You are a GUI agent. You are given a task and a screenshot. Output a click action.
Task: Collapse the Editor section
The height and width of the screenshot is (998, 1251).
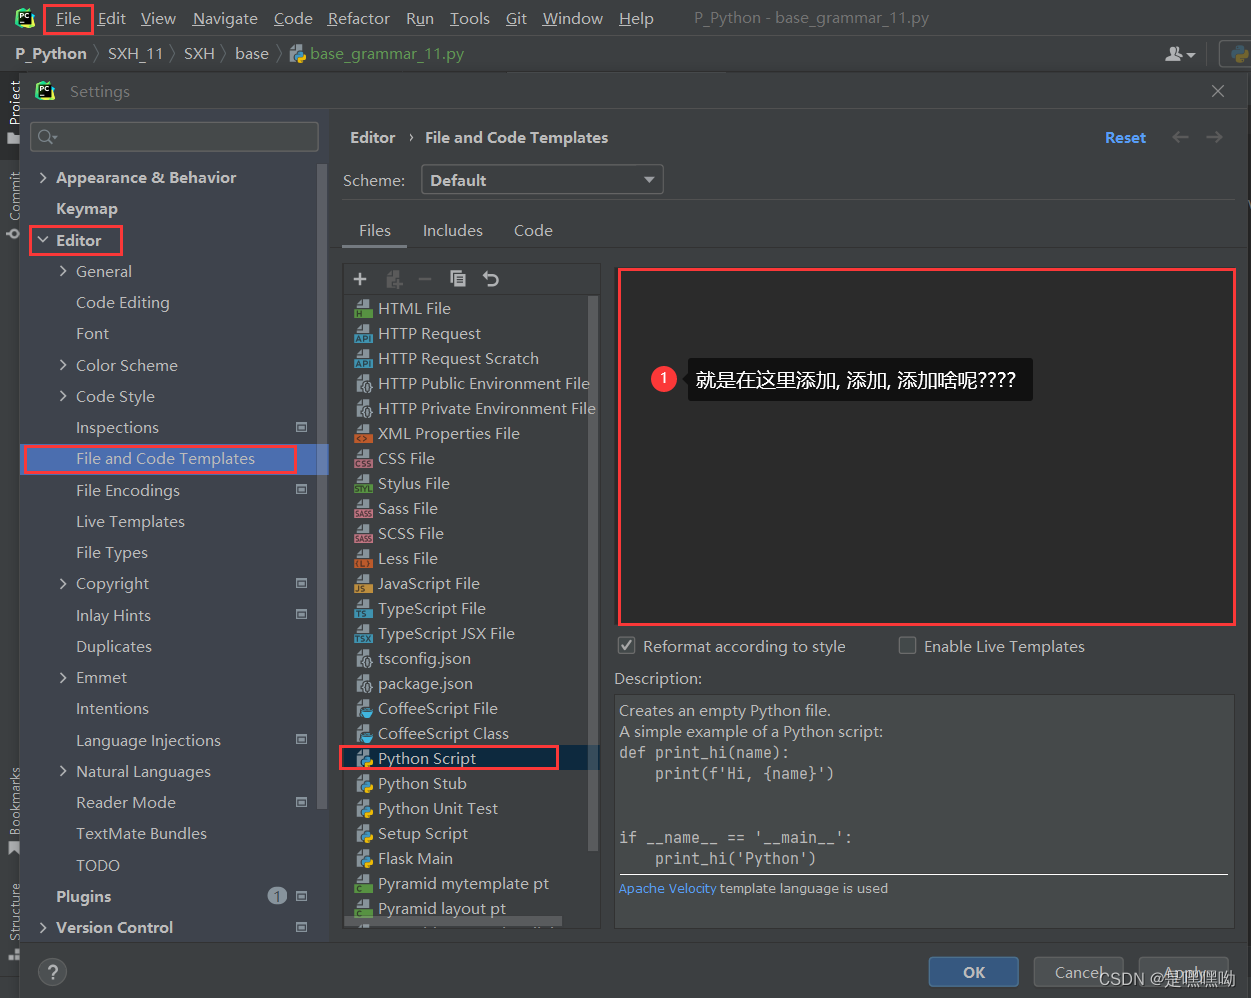pyautogui.click(x=43, y=240)
